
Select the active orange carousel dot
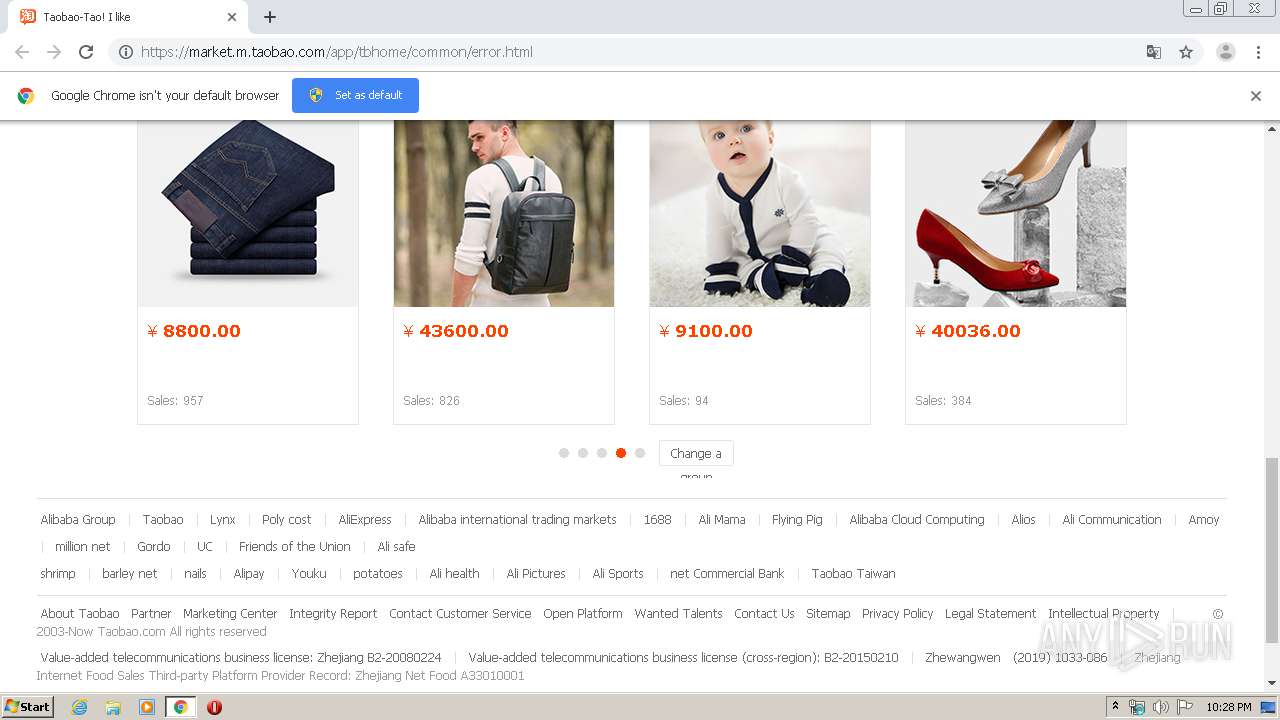(x=621, y=453)
